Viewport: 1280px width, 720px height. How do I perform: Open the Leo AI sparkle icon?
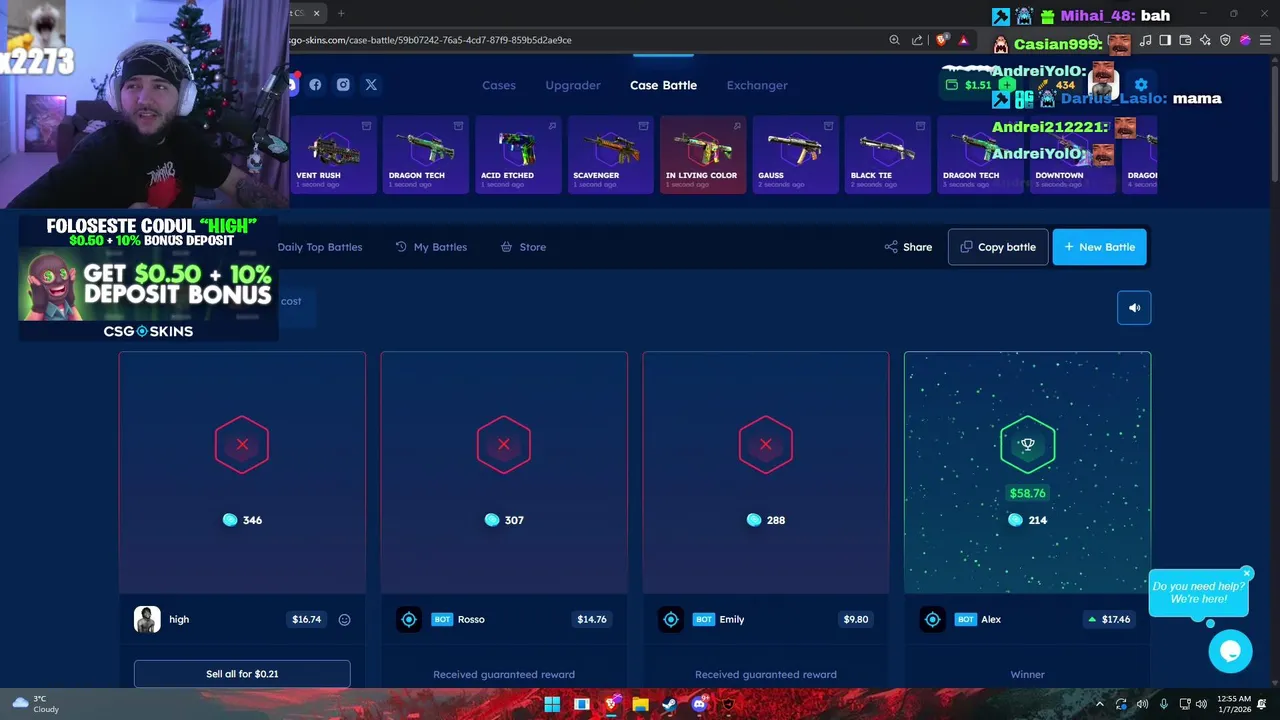(1205, 40)
